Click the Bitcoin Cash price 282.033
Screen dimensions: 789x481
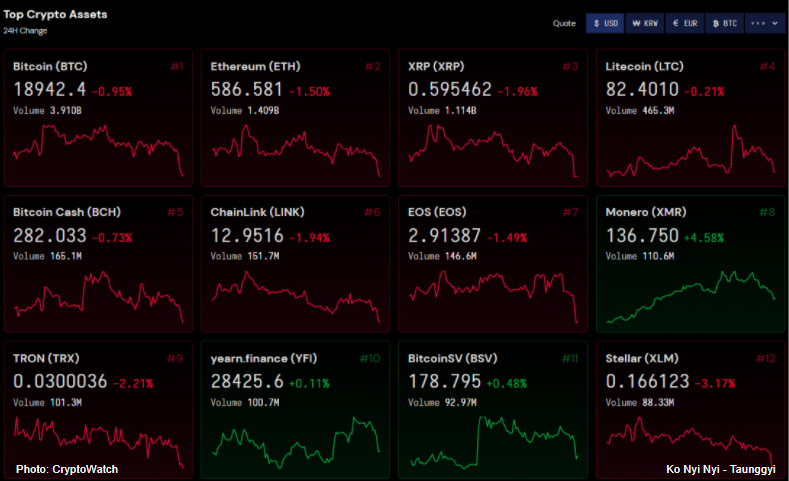(x=49, y=235)
